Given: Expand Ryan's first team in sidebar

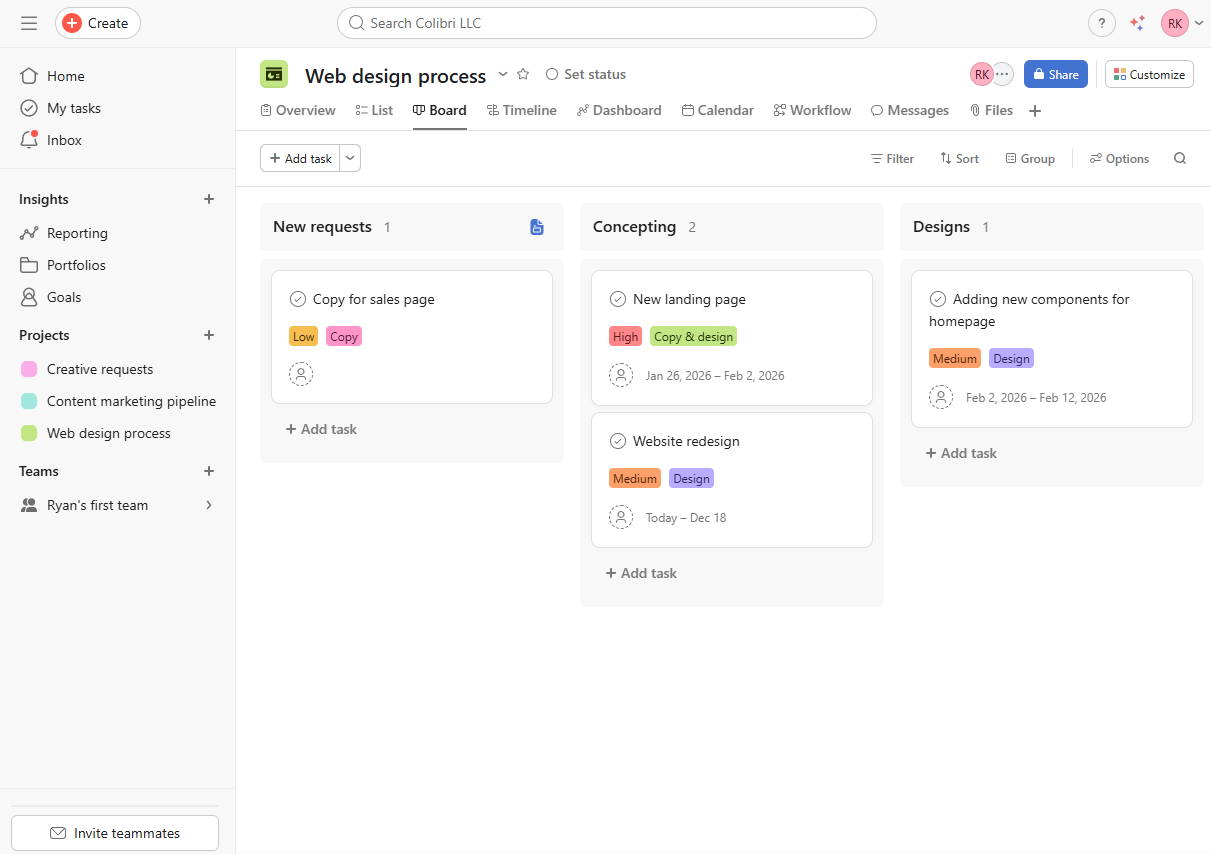Looking at the screenshot, I should click(x=209, y=505).
